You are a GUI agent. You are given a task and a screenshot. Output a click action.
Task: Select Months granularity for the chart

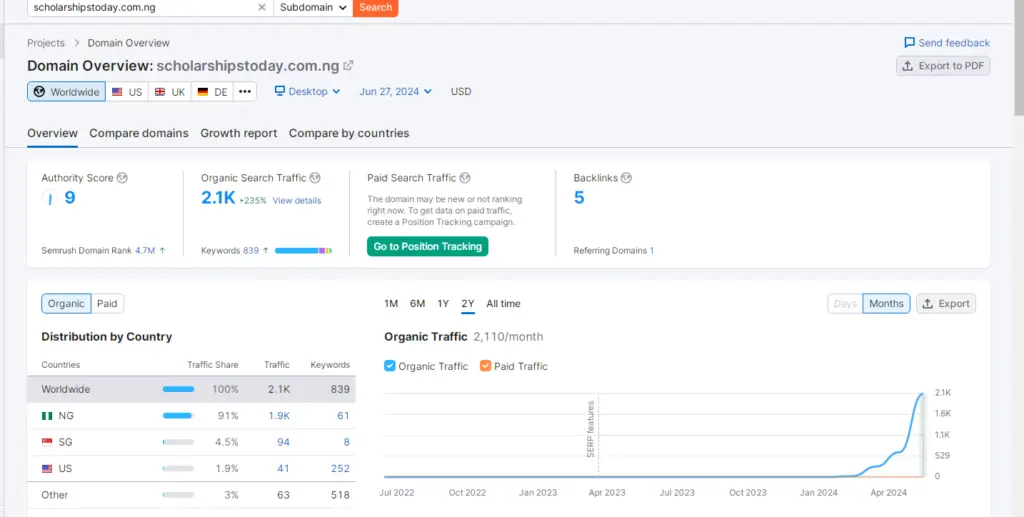[886, 304]
